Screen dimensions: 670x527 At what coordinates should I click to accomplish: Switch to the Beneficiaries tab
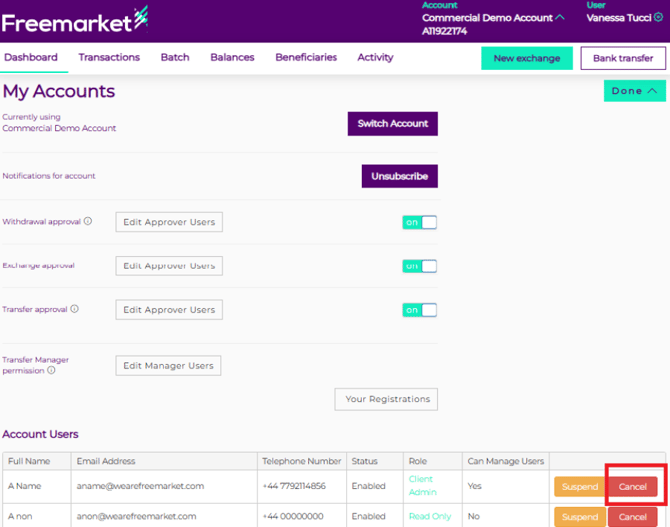point(306,57)
